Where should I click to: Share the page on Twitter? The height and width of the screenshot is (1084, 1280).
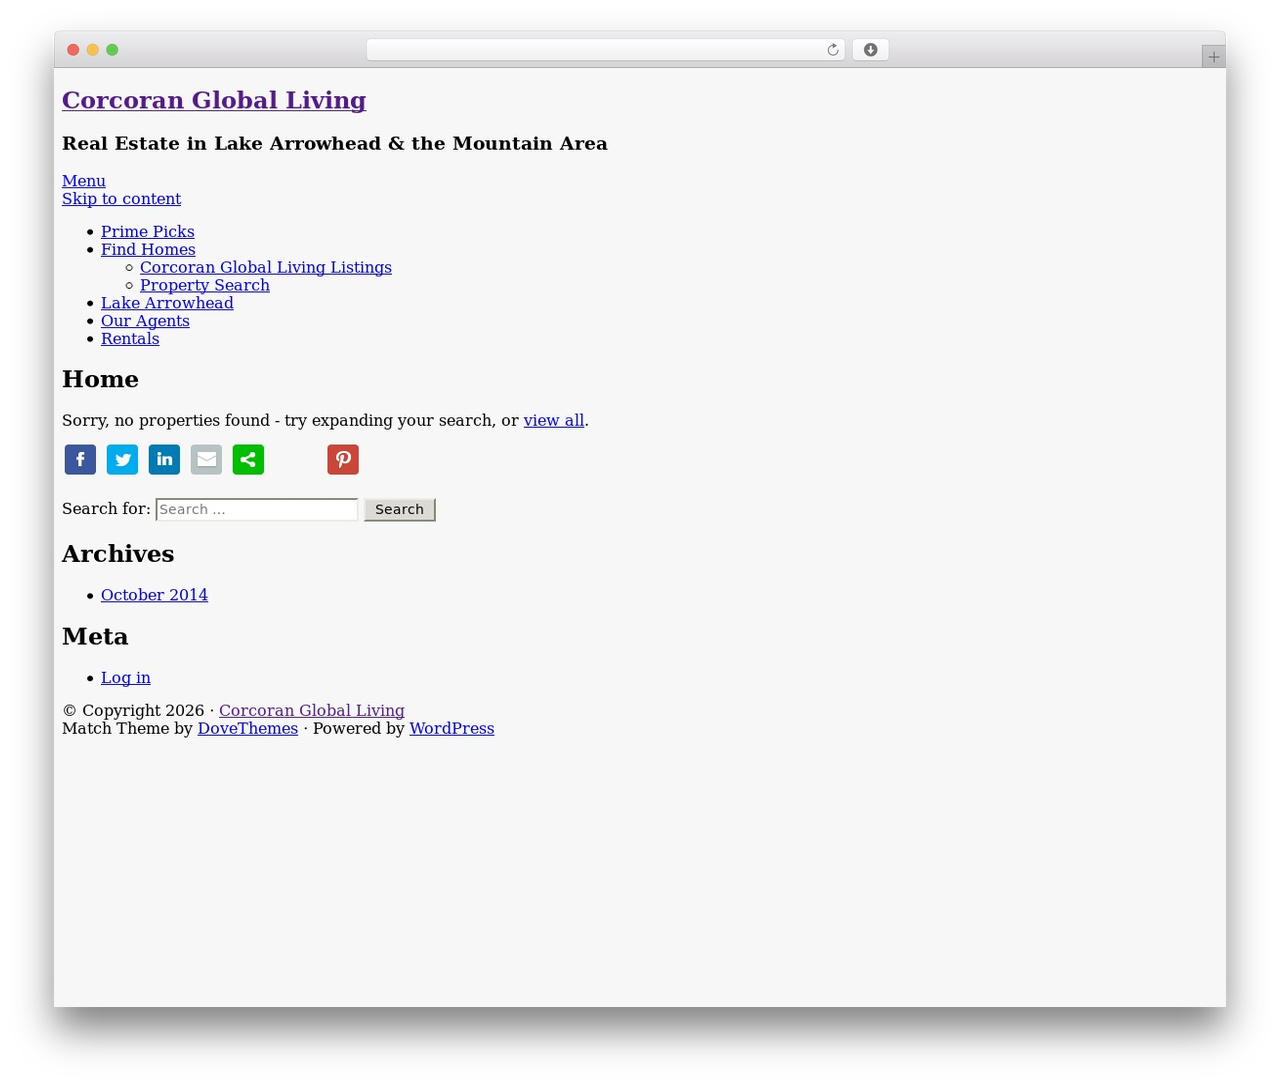(122, 459)
